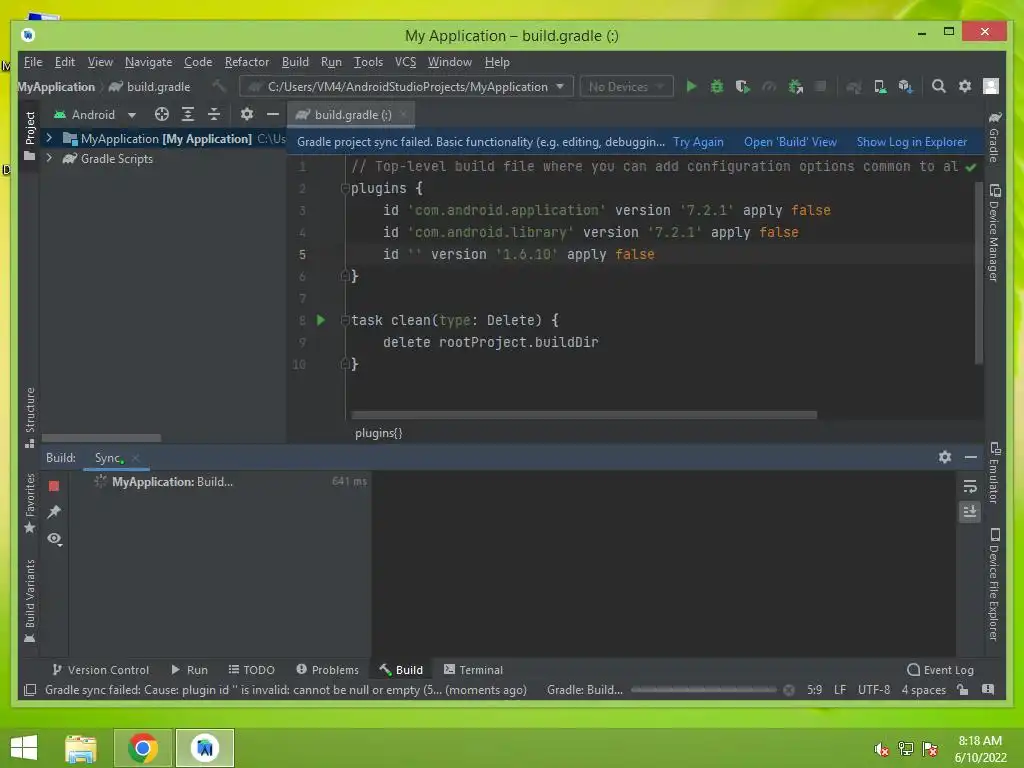The image size is (1024, 768).
Task: Open Project panel options gear
Action: tap(246, 114)
